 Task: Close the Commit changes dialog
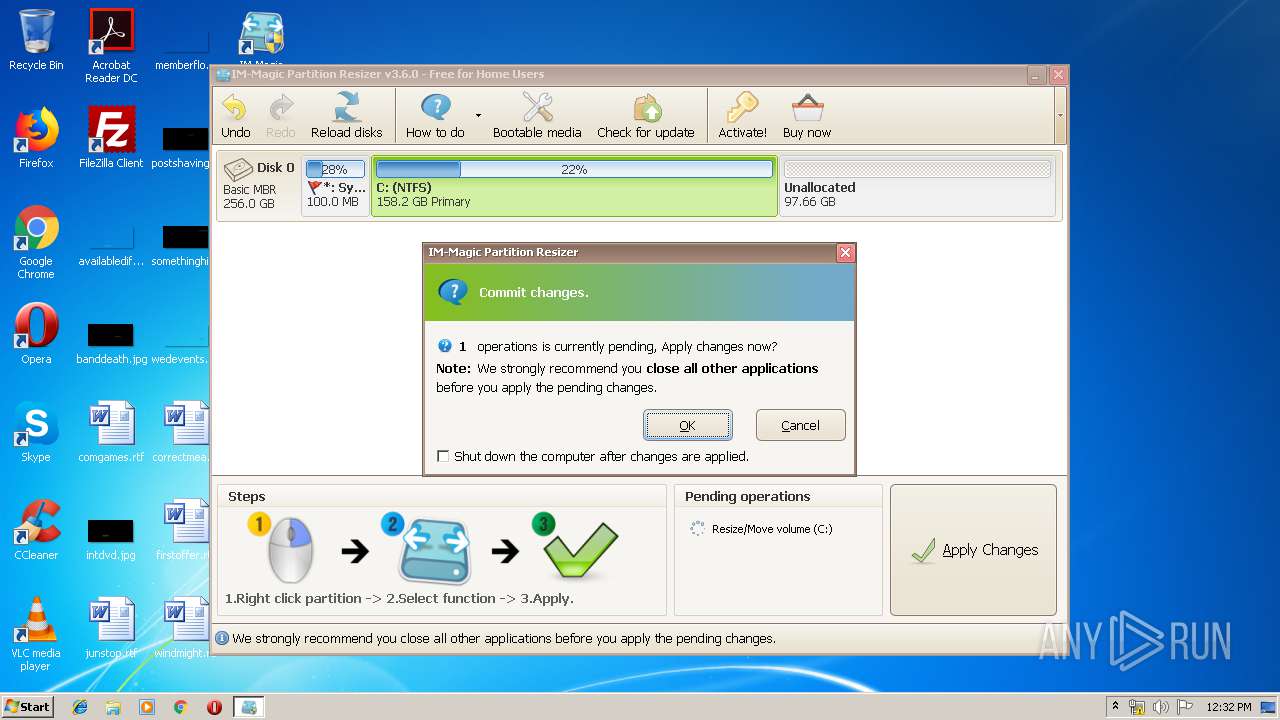[x=845, y=253]
